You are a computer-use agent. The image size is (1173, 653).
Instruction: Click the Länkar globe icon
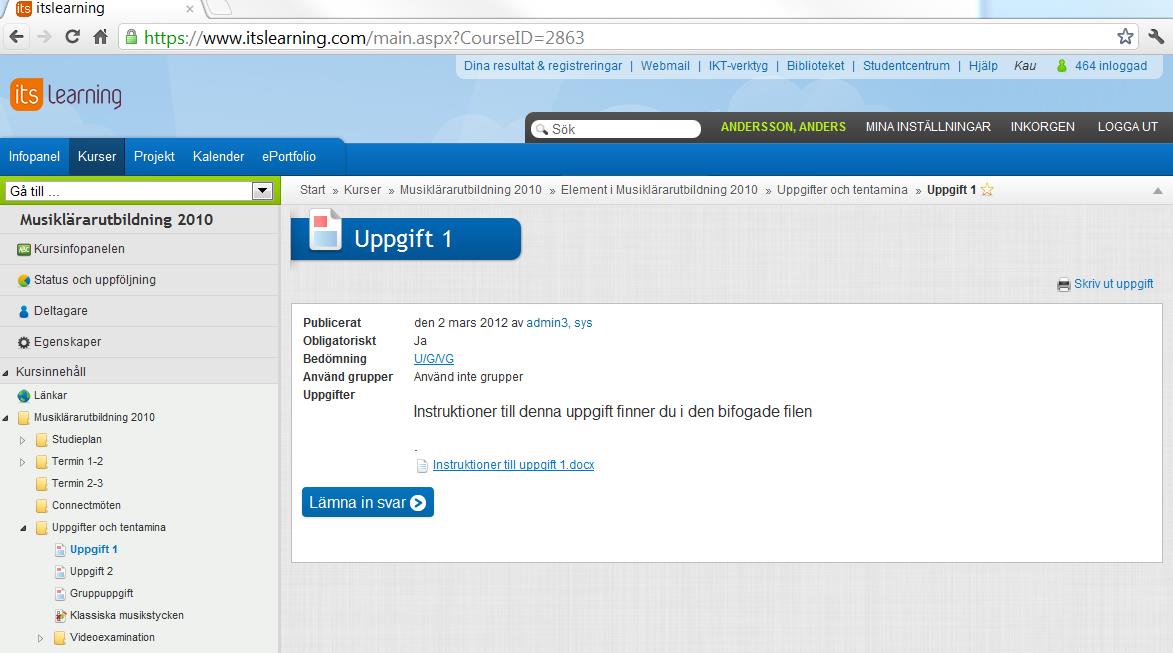24,396
